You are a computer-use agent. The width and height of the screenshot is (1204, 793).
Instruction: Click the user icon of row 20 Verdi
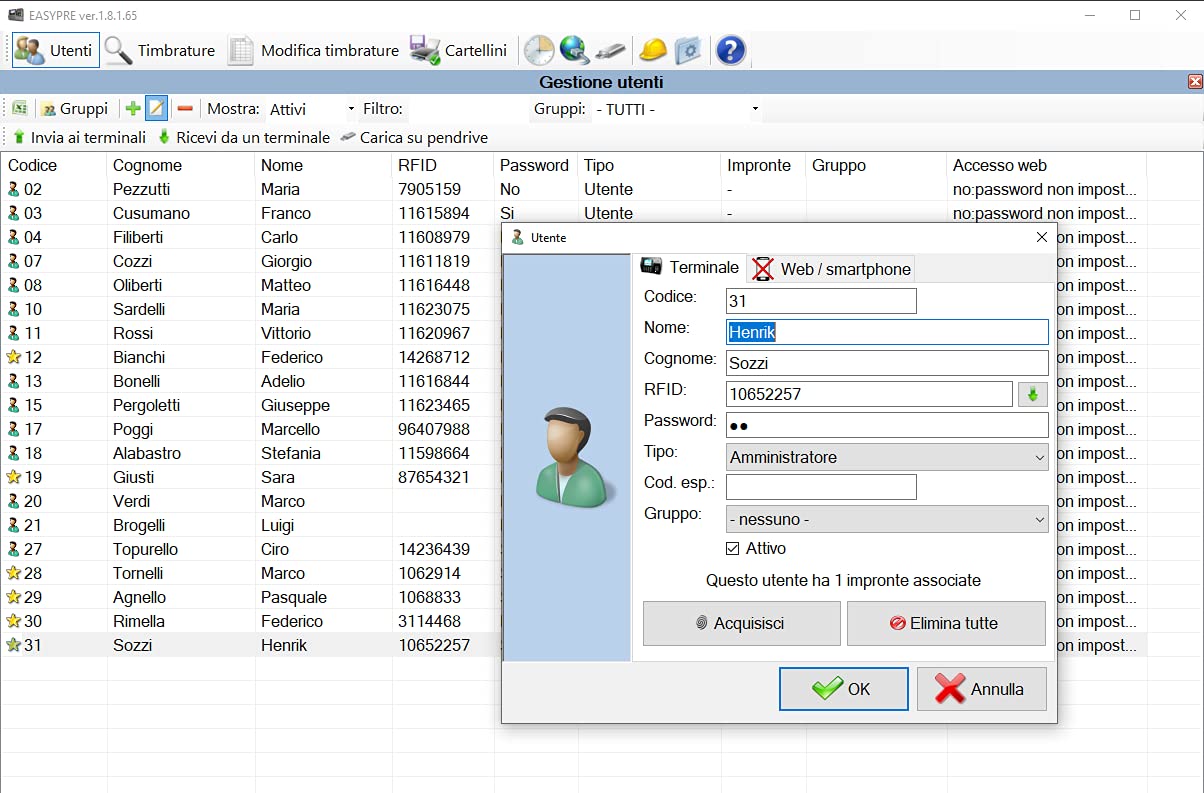coord(14,501)
